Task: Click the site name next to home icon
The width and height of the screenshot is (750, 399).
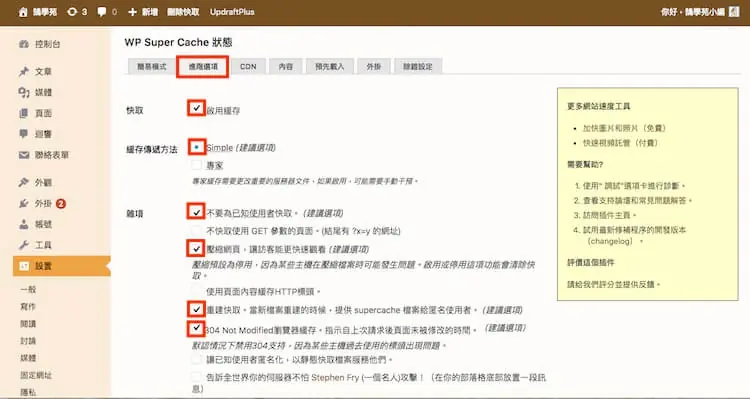Action: (45, 12)
